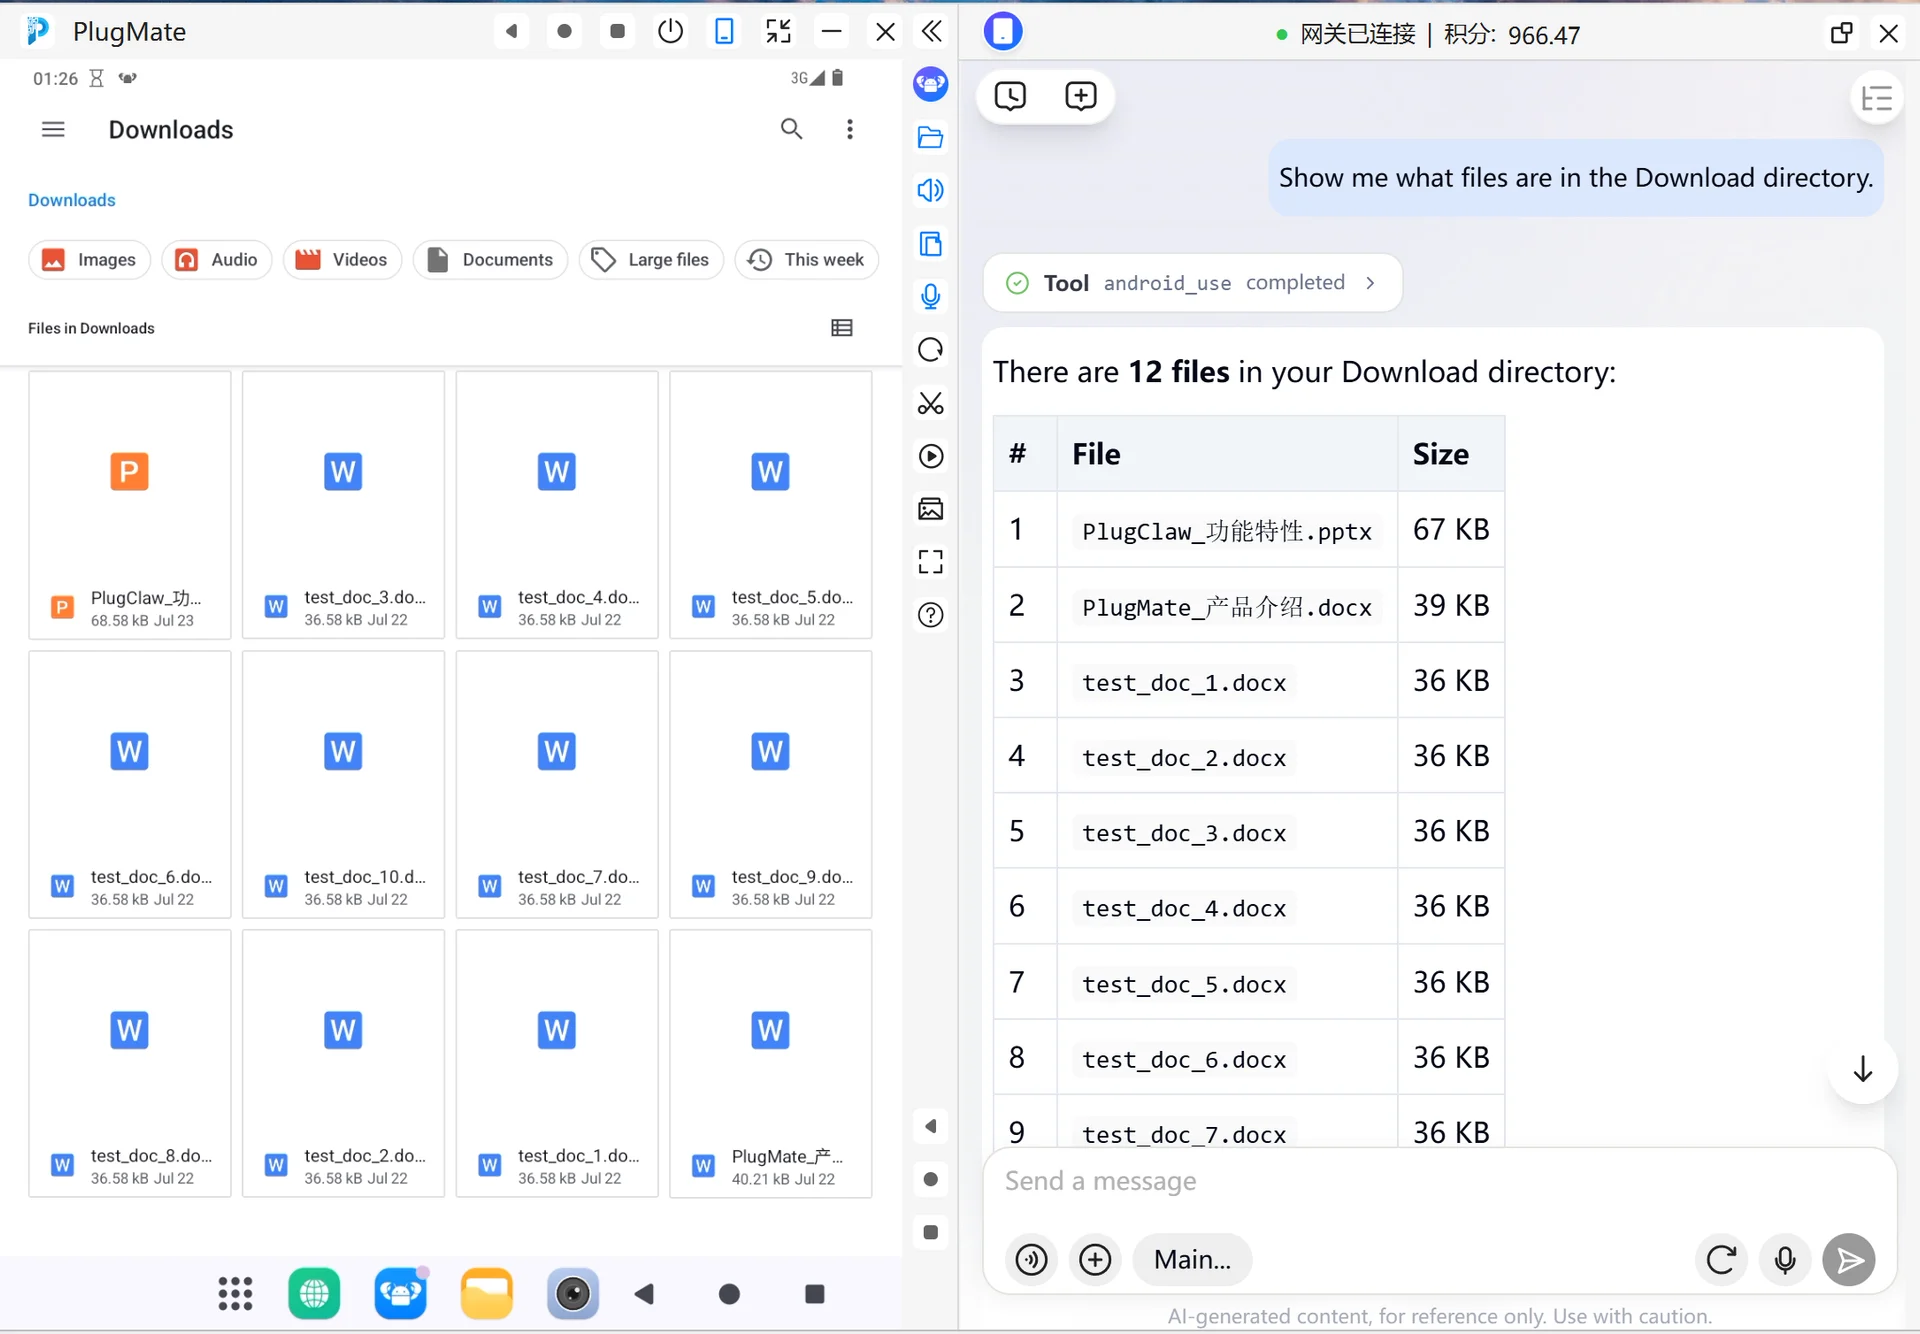The width and height of the screenshot is (1920, 1334).
Task: Toggle the chat outline panel icon
Action: [1877, 98]
